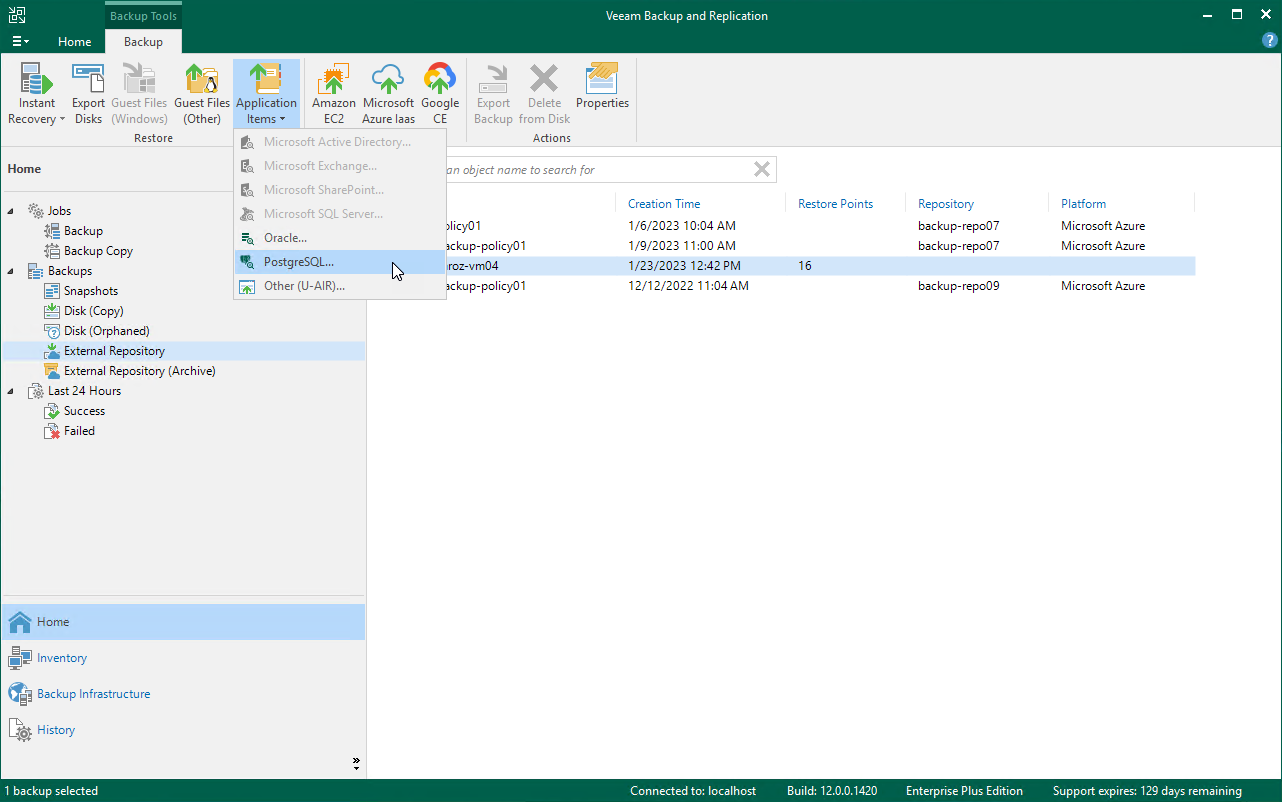Select the row created 1/23/2023 12:42 PM

pyautogui.click(x=781, y=266)
